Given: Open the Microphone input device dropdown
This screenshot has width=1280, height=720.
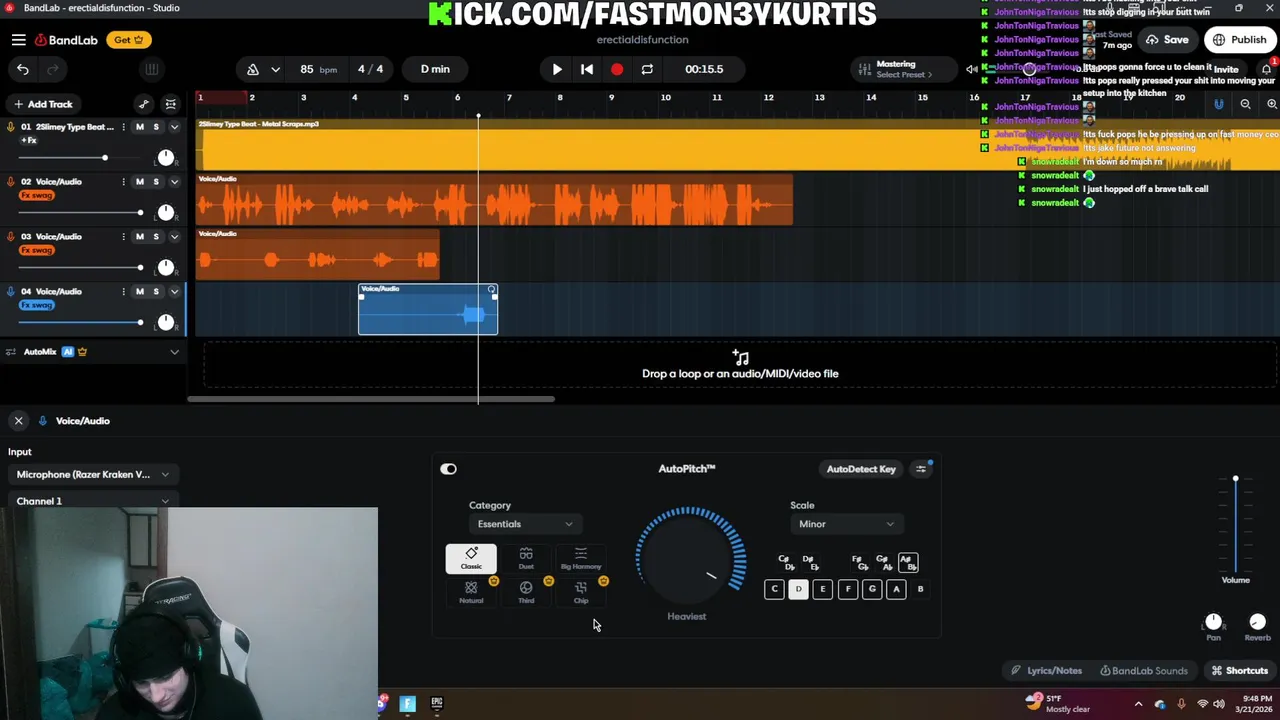Looking at the screenshot, I should (x=92, y=475).
